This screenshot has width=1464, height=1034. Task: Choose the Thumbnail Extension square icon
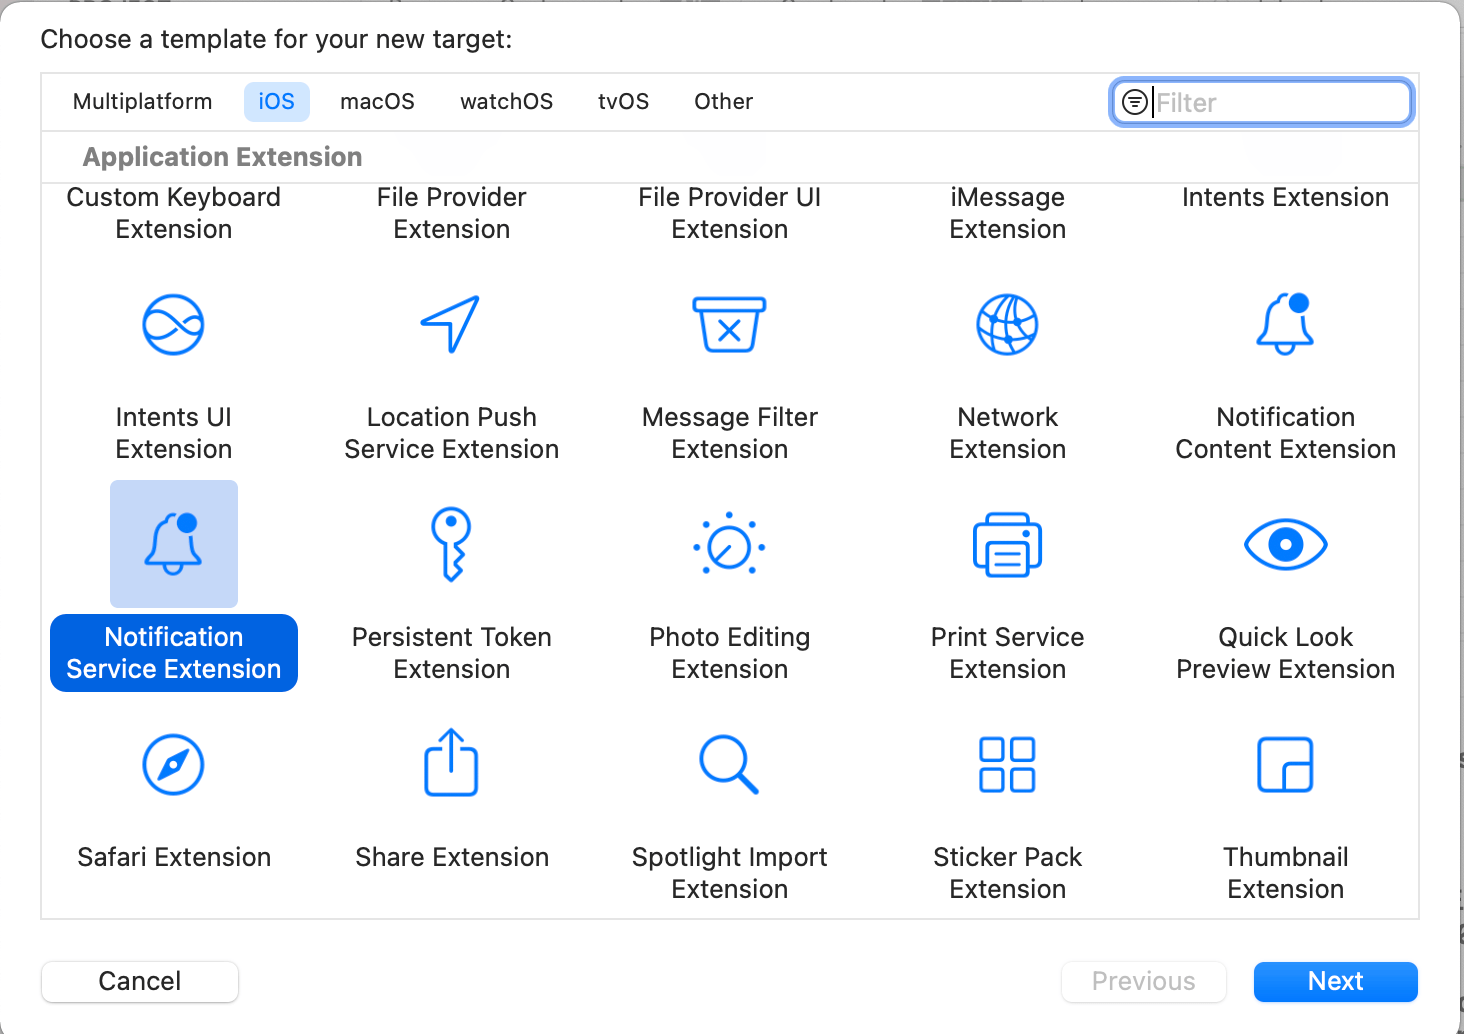1285,765
